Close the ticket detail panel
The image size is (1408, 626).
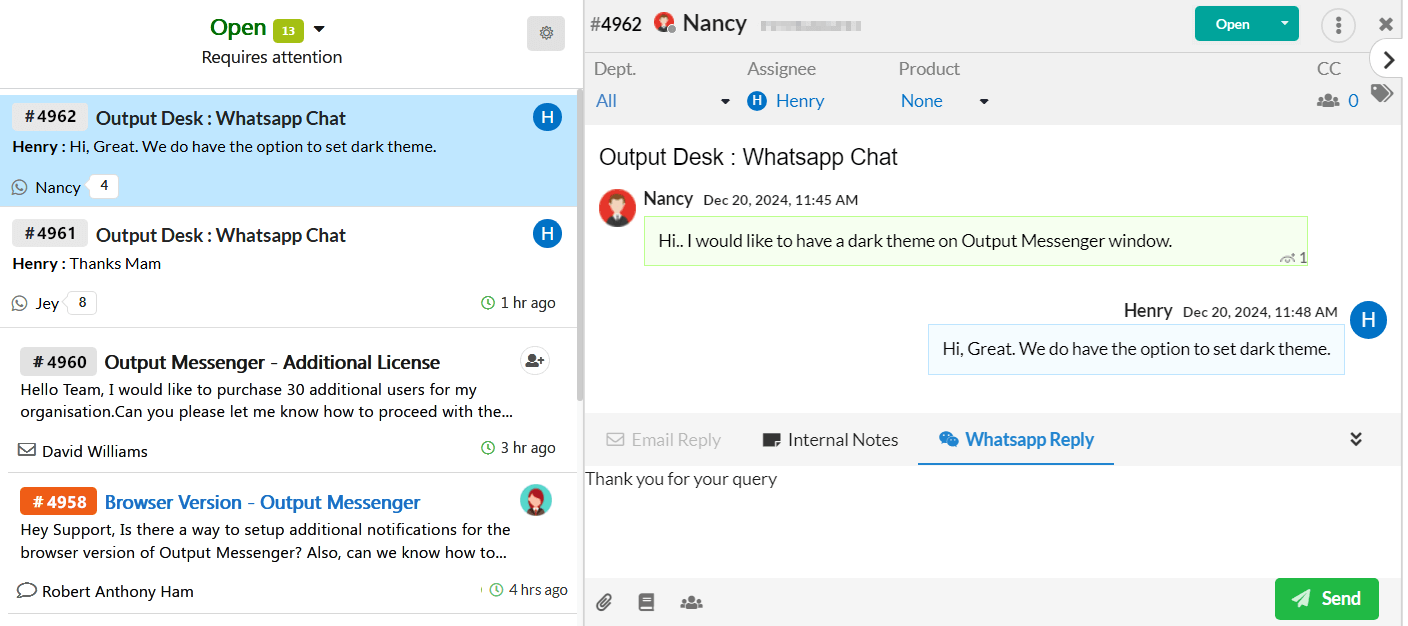point(1386,24)
